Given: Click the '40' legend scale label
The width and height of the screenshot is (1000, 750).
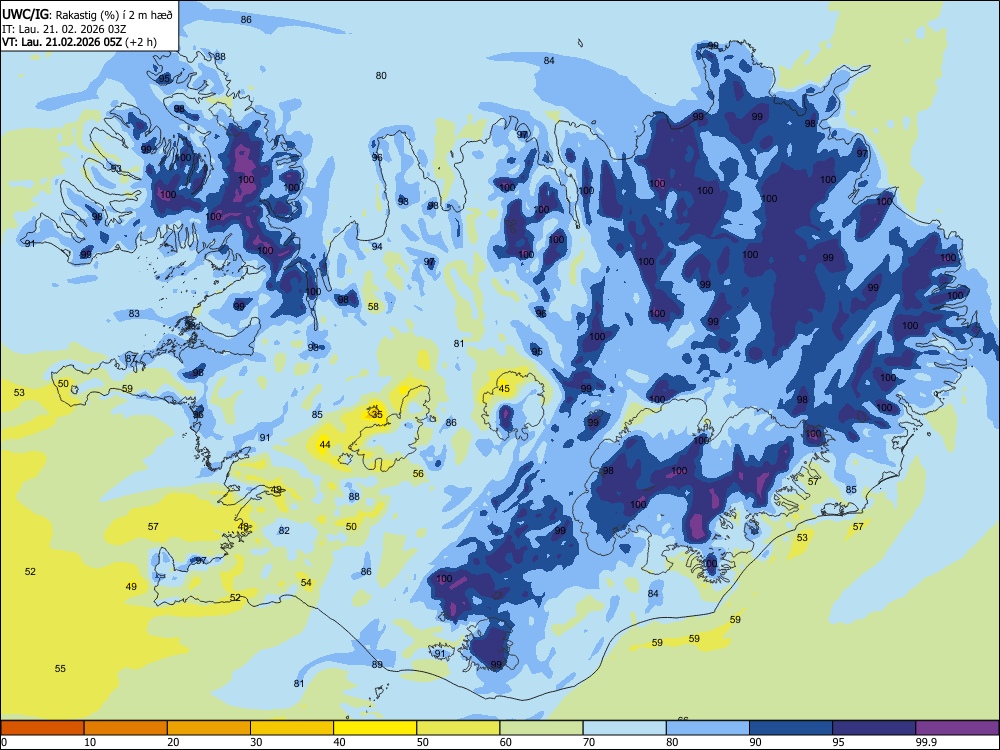Looking at the screenshot, I should (339, 742).
